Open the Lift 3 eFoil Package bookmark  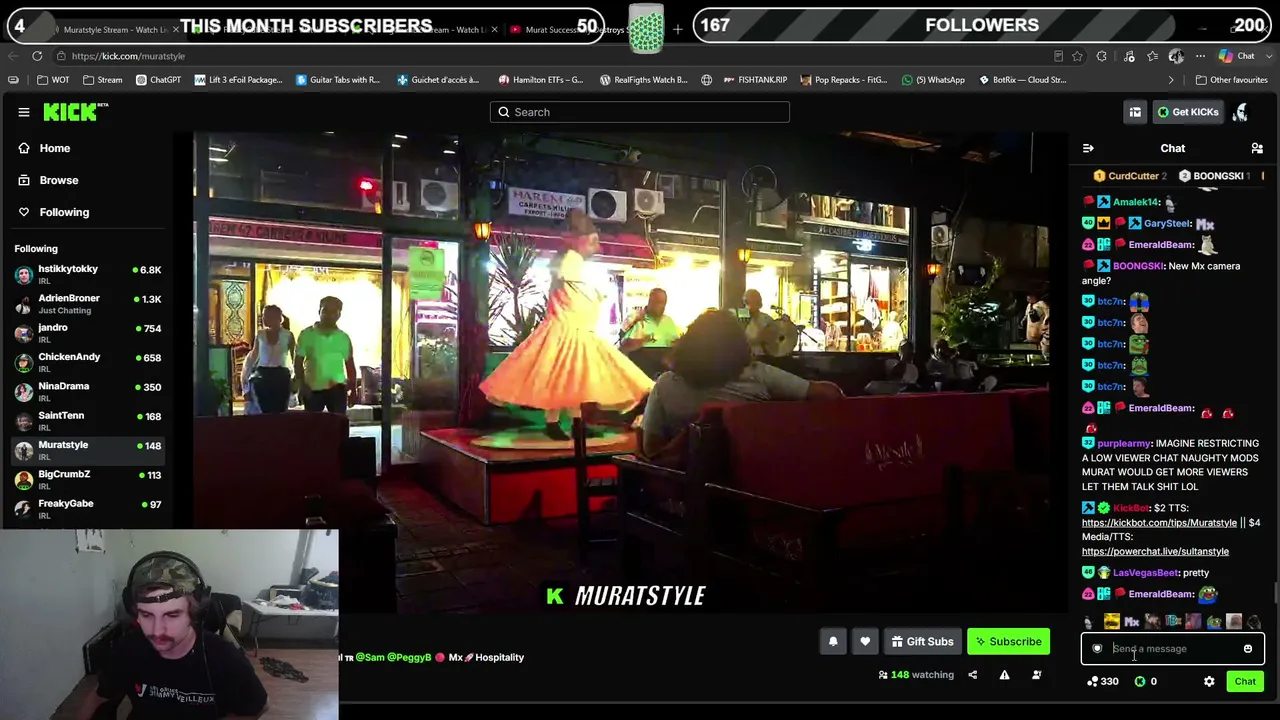[238, 80]
